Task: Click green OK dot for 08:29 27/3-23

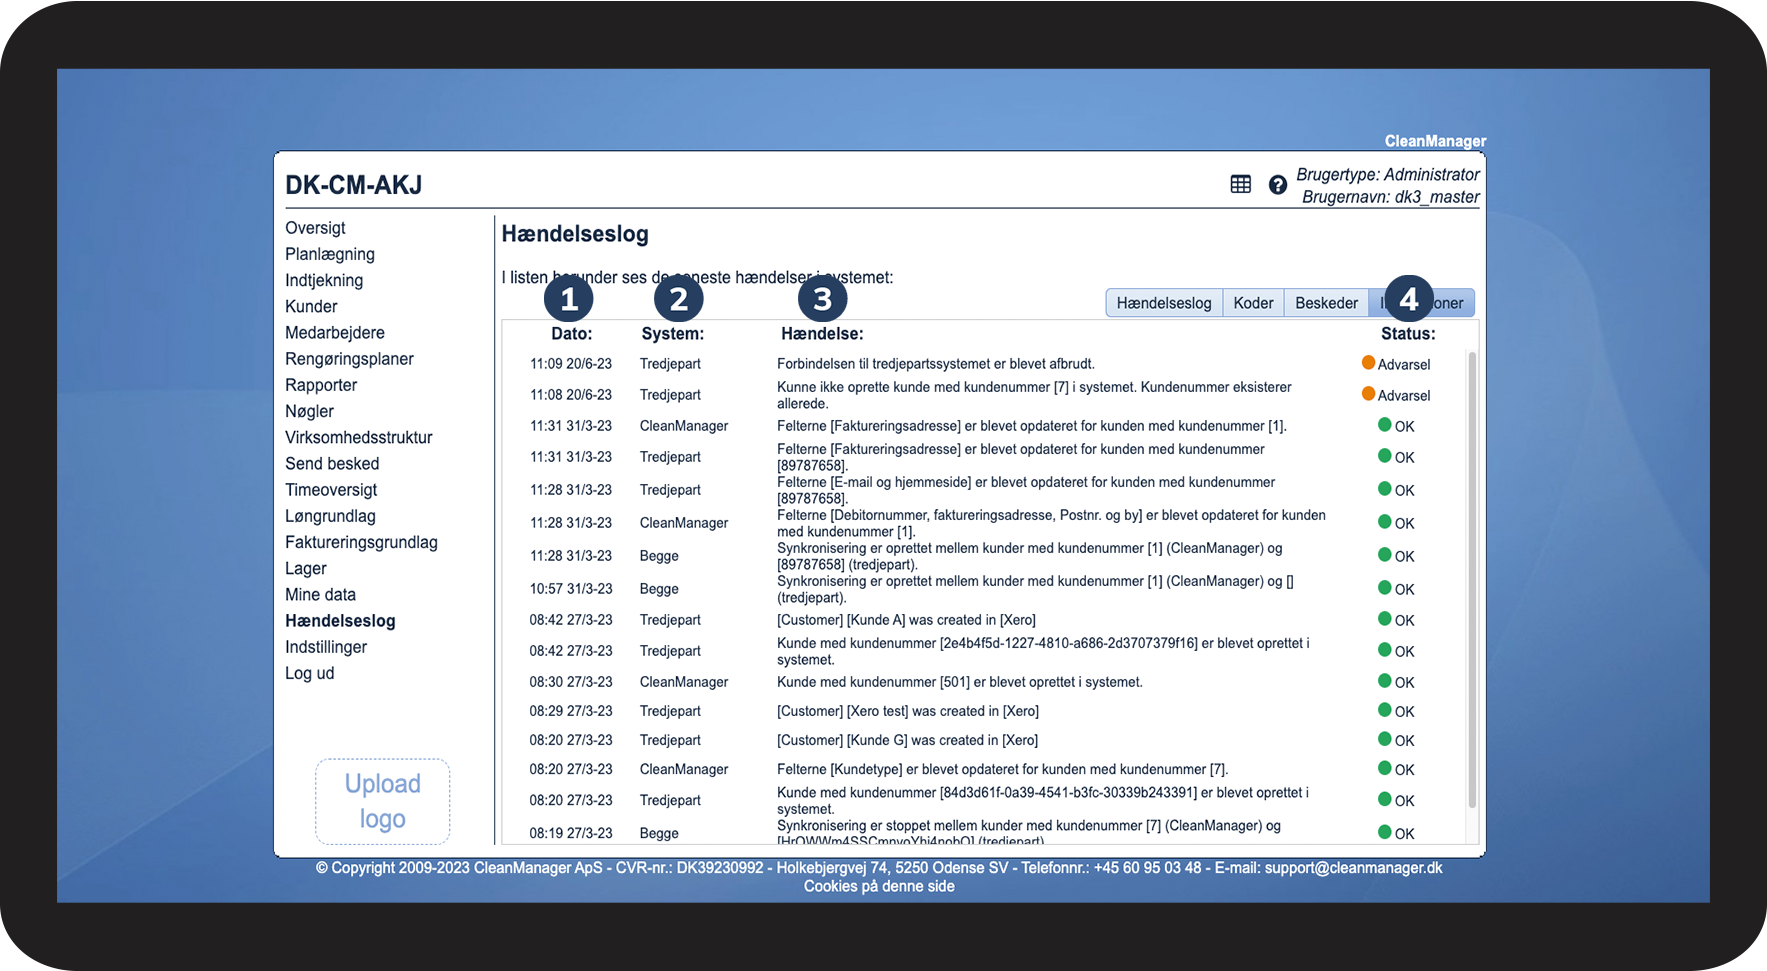Action: (x=1385, y=710)
